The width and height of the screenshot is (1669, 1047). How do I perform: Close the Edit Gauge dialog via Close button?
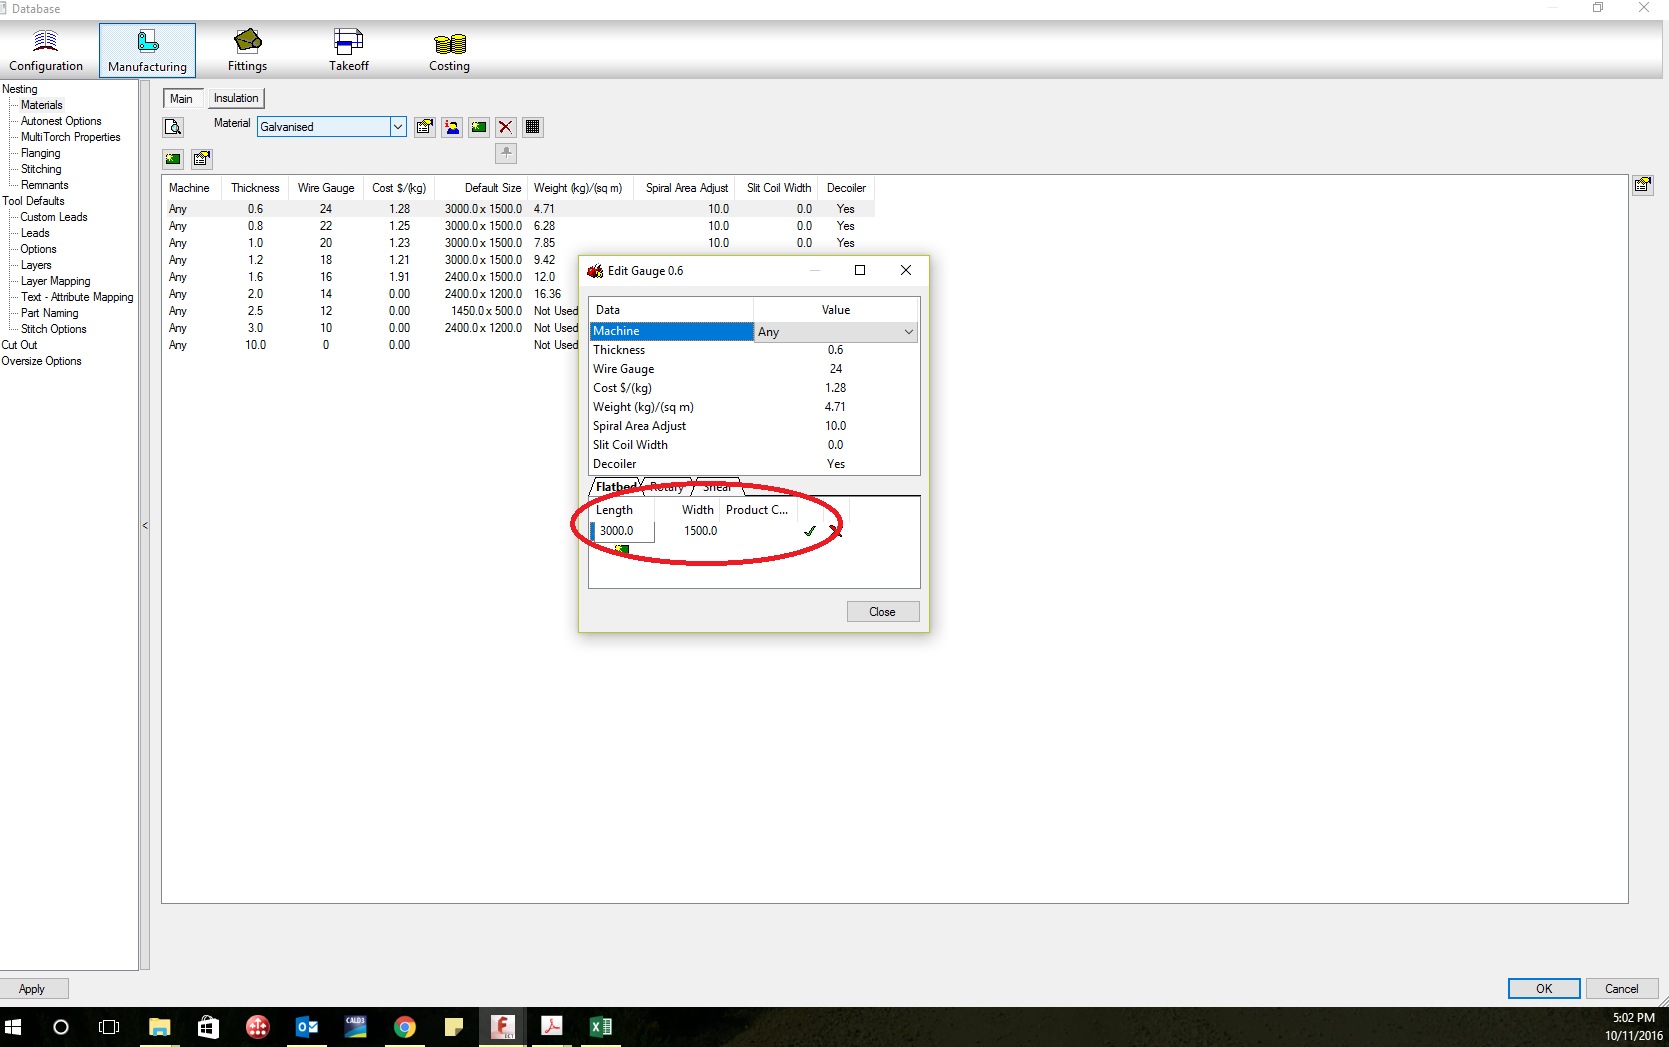882,611
